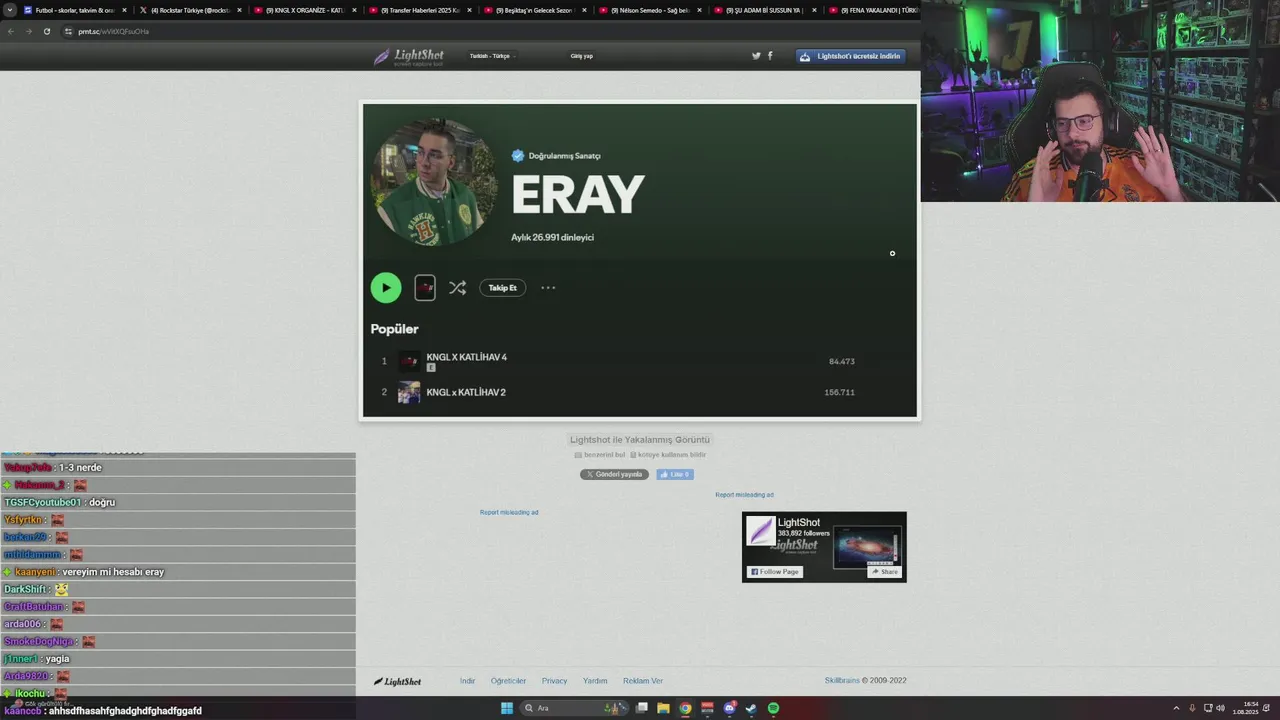Open the site information icon in the address bar
This screenshot has height=720, width=1280.
pos(69,31)
